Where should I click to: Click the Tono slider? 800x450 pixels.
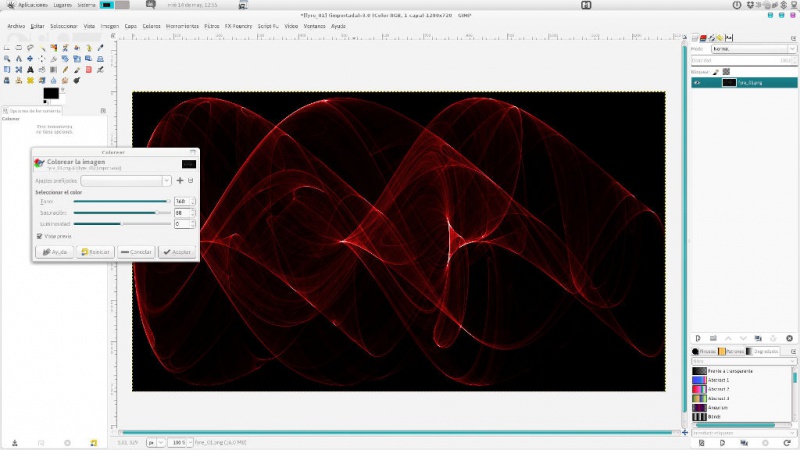(122, 202)
